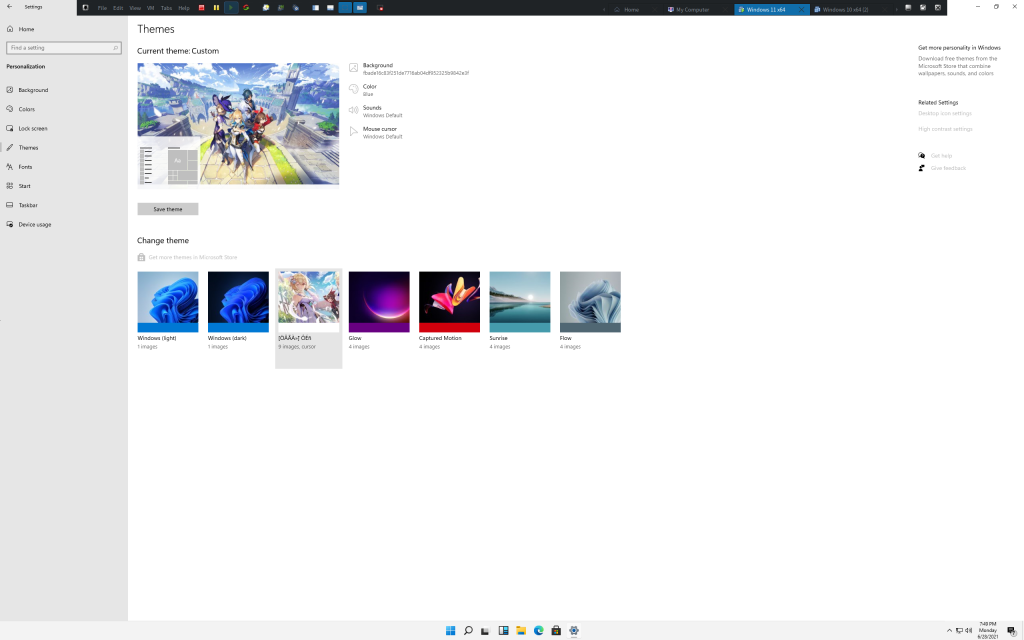Screen dimensions: 1024x640
Task: Click the Settings gear taskbar icon
Action: [574, 630]
